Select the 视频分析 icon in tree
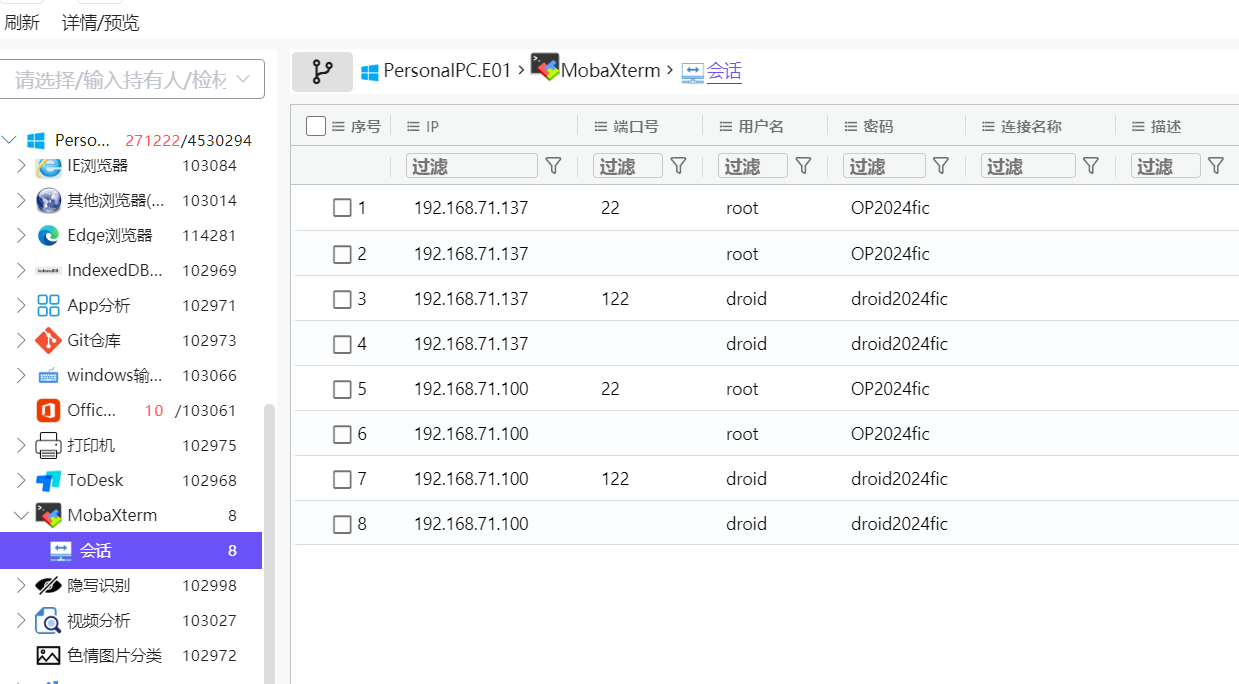Screen dimensions: 1239x684 (x=48, y=621)
